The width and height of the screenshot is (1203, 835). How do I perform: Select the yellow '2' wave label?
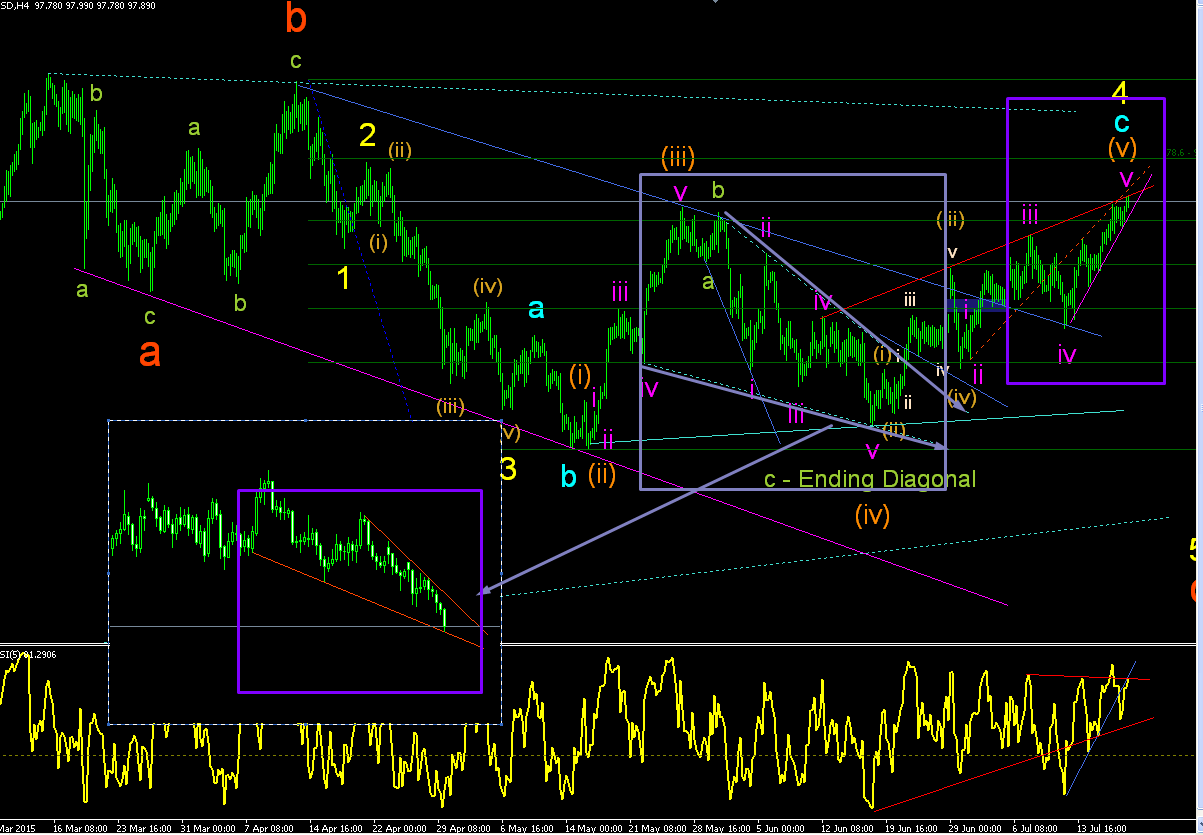[368, 134]
